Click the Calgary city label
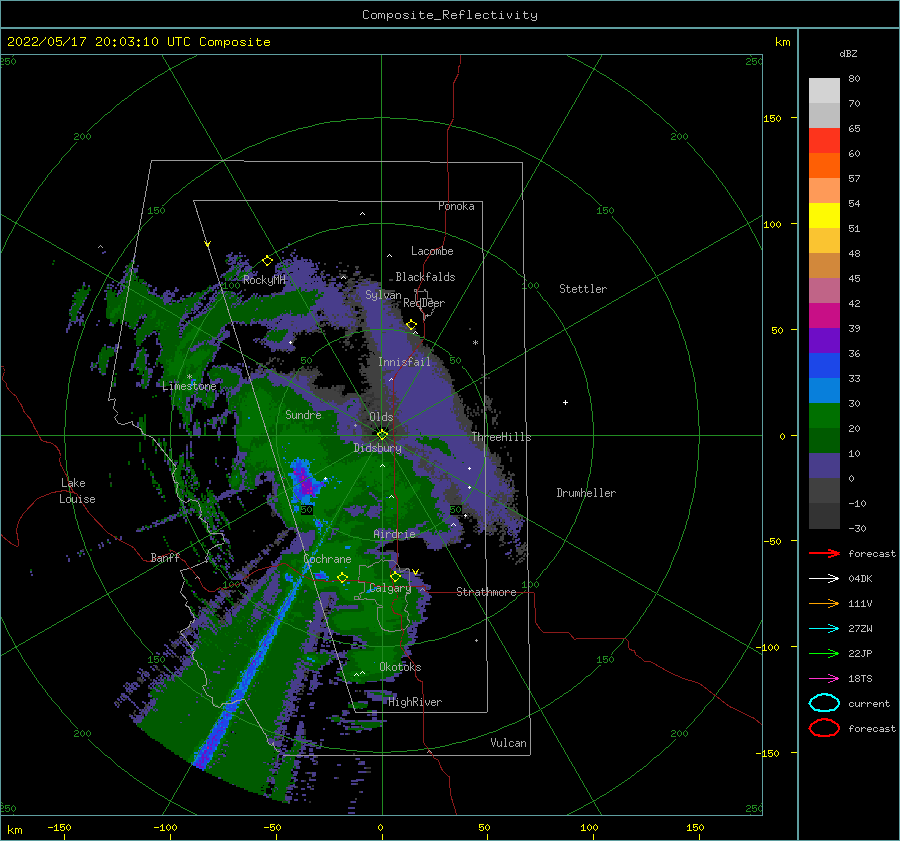Screen dimensions: 900x841 coord(390,588)
